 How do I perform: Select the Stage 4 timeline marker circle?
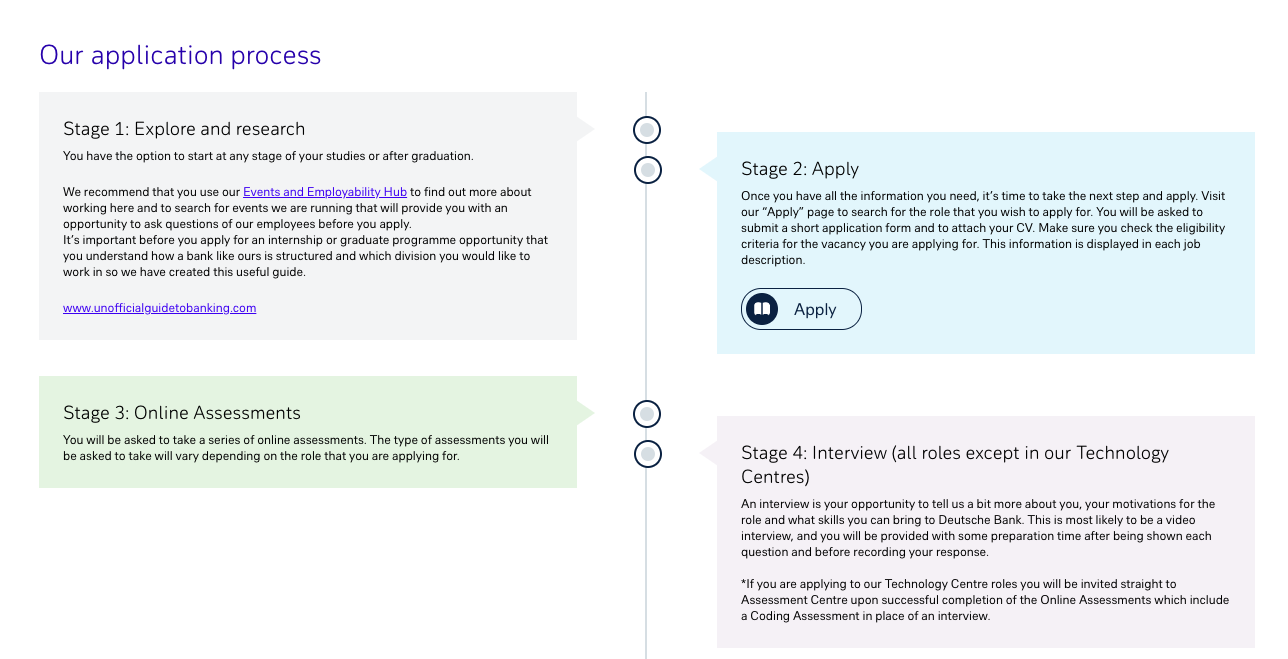pos(648,454)
